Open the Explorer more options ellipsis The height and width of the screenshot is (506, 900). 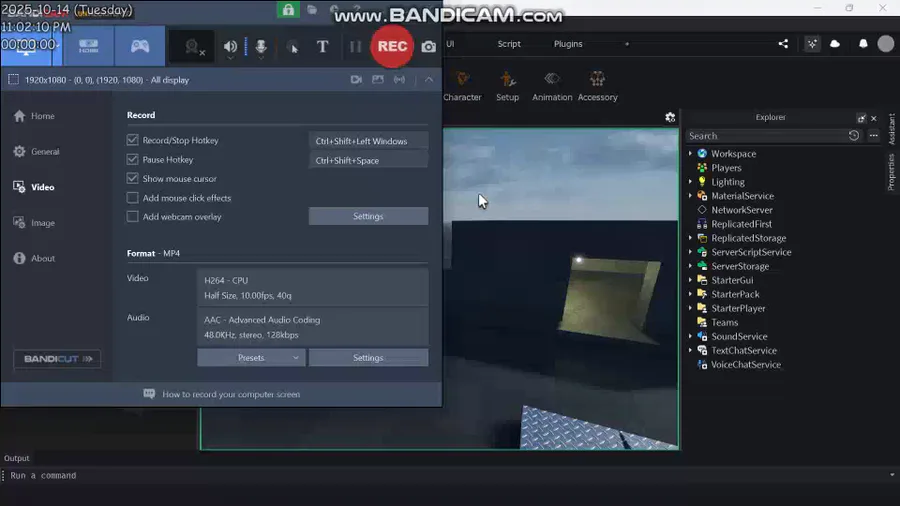coord(873,135)
